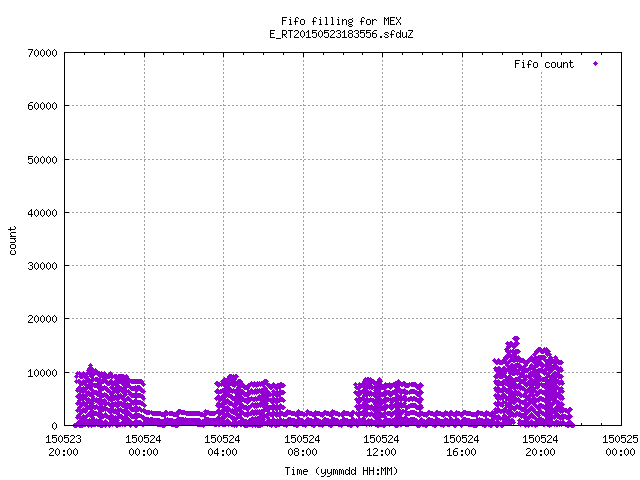Click the y-axis tick value 20000
Screen dimensions: 640x480
pyautogui.click(x=42, y=319)
